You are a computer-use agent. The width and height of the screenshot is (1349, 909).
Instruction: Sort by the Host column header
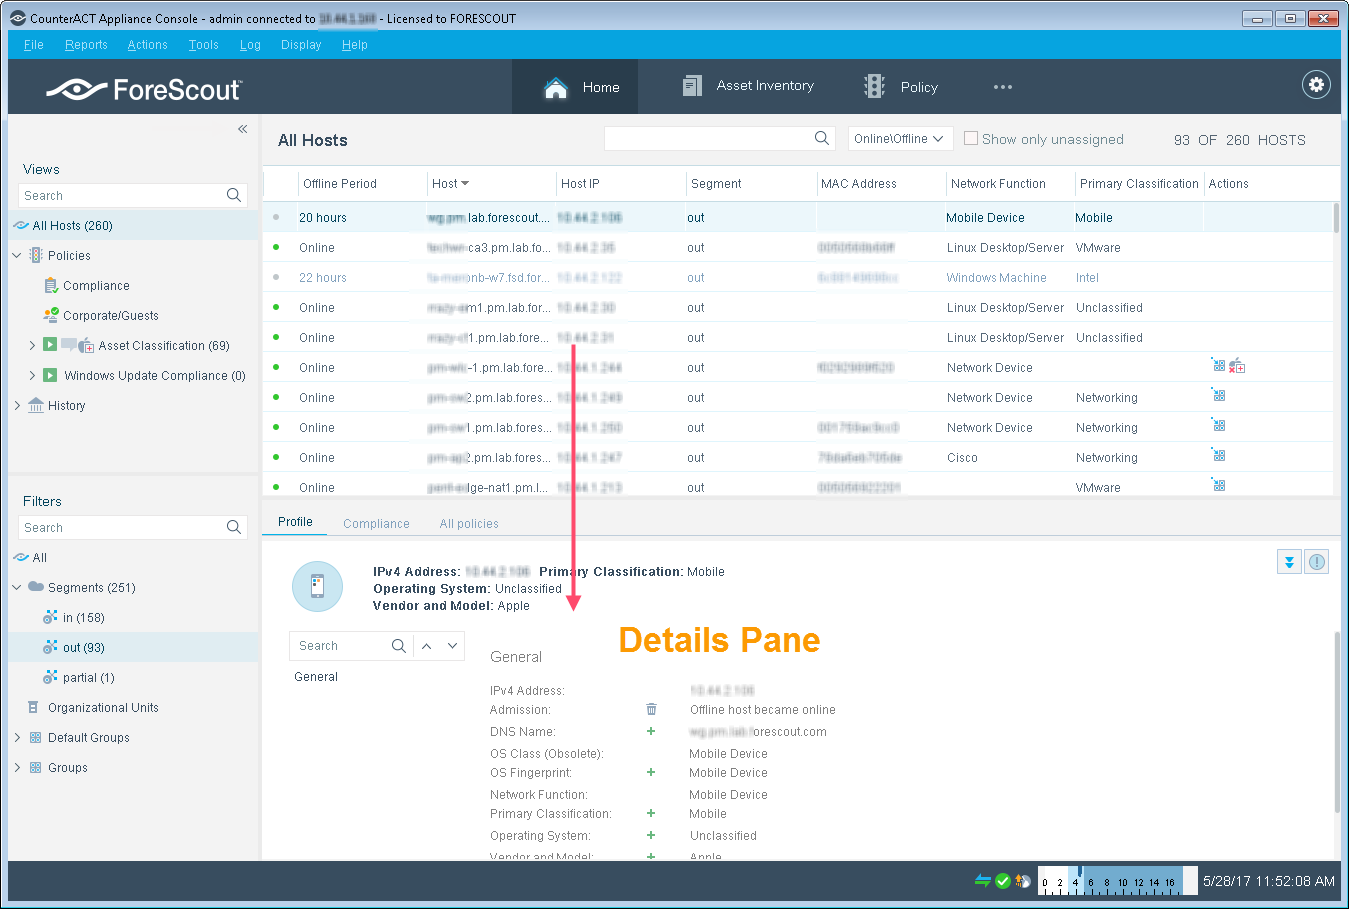tap(450, 184)
